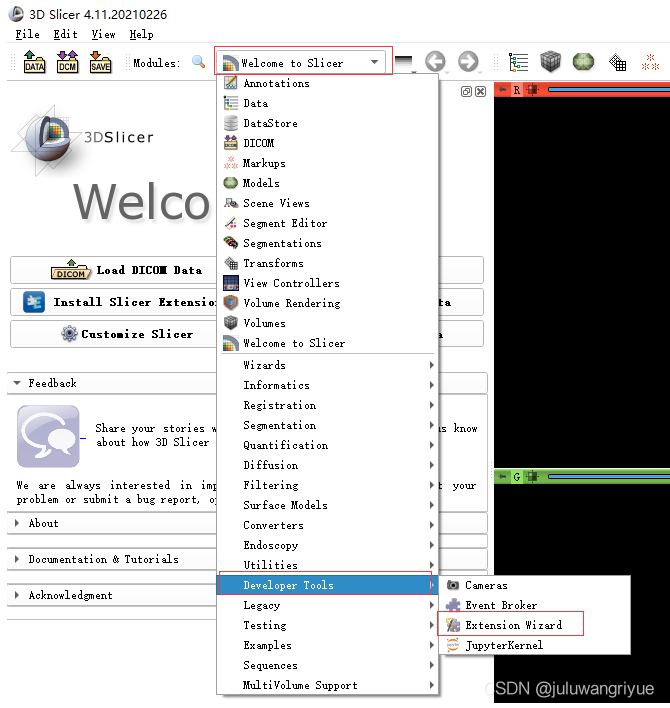Select DICOM in module list
Screen dimensions: 670x708
click(x=327, y=143)
